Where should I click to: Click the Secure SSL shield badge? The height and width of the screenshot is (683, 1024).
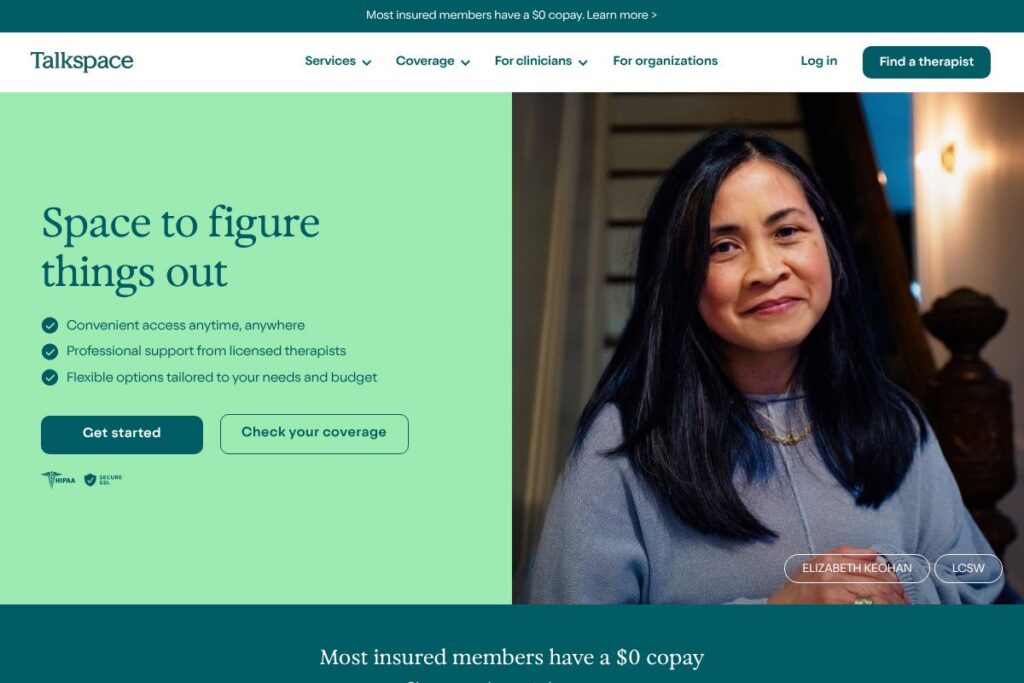point(103,480)
